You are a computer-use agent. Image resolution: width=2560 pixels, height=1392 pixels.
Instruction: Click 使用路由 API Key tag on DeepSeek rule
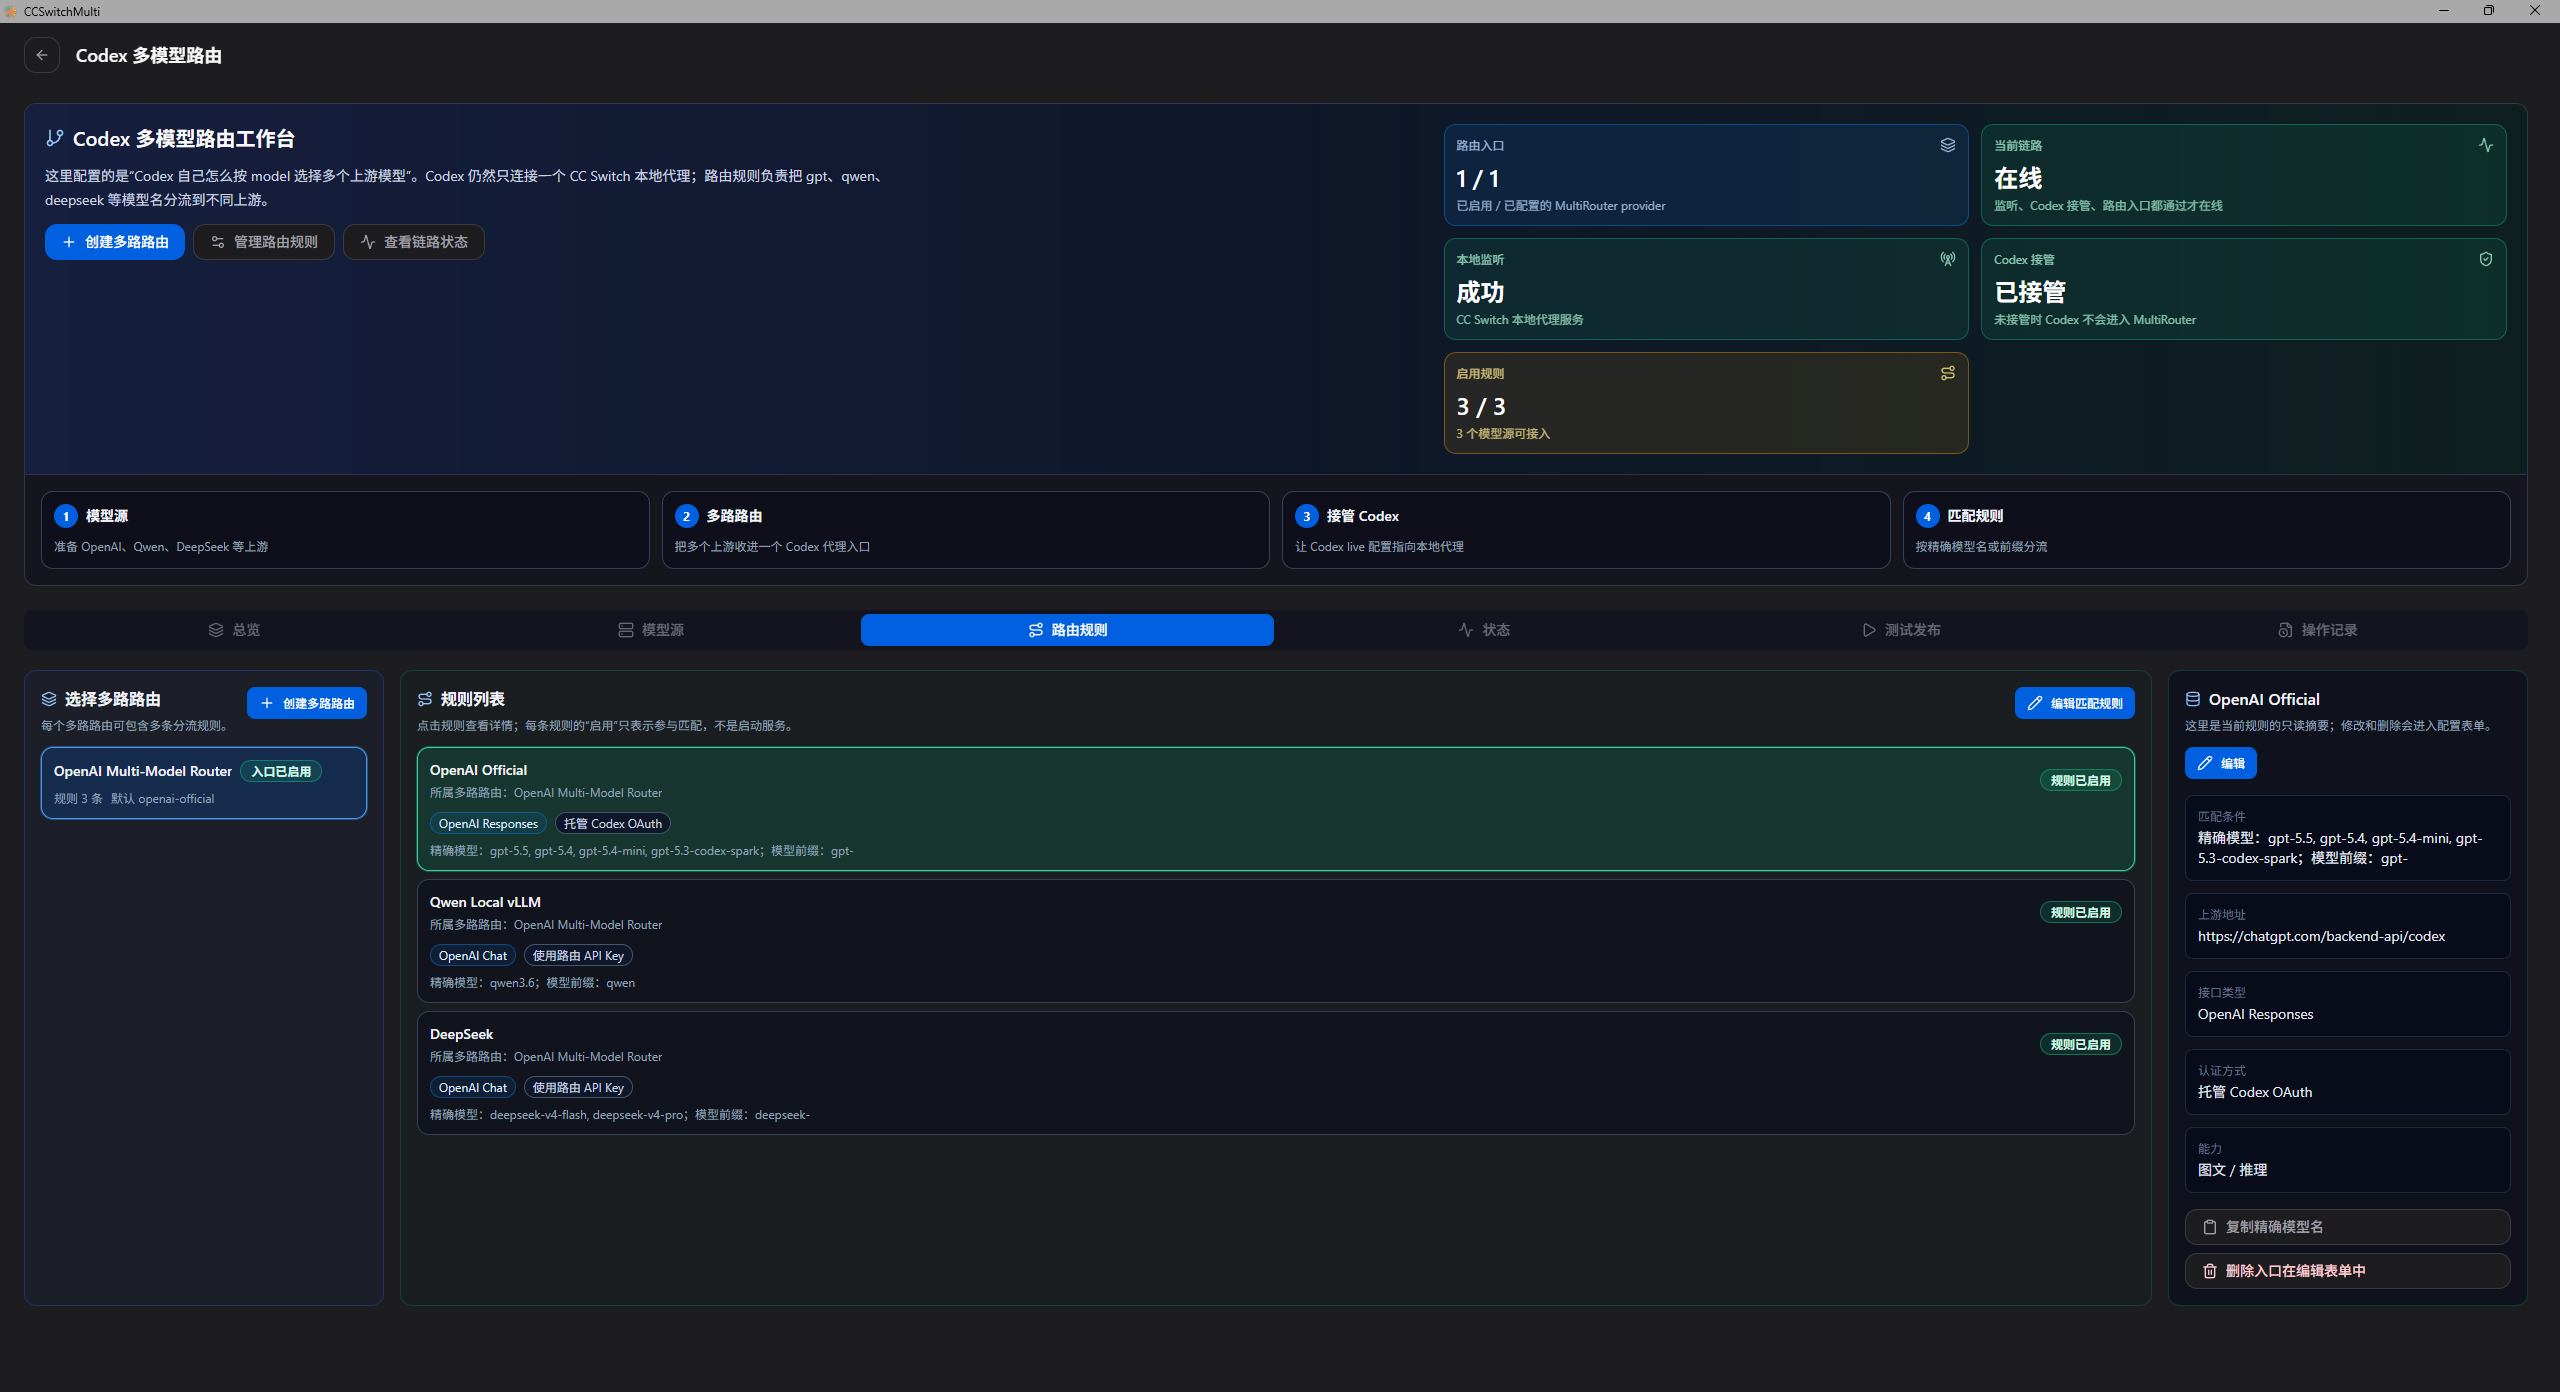pyautogui.click(x=578, y=1088)
